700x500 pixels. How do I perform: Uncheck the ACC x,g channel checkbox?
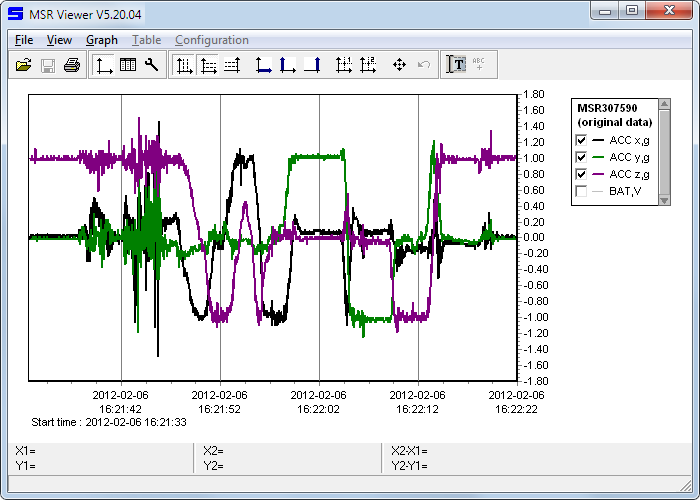coord(581,141)
